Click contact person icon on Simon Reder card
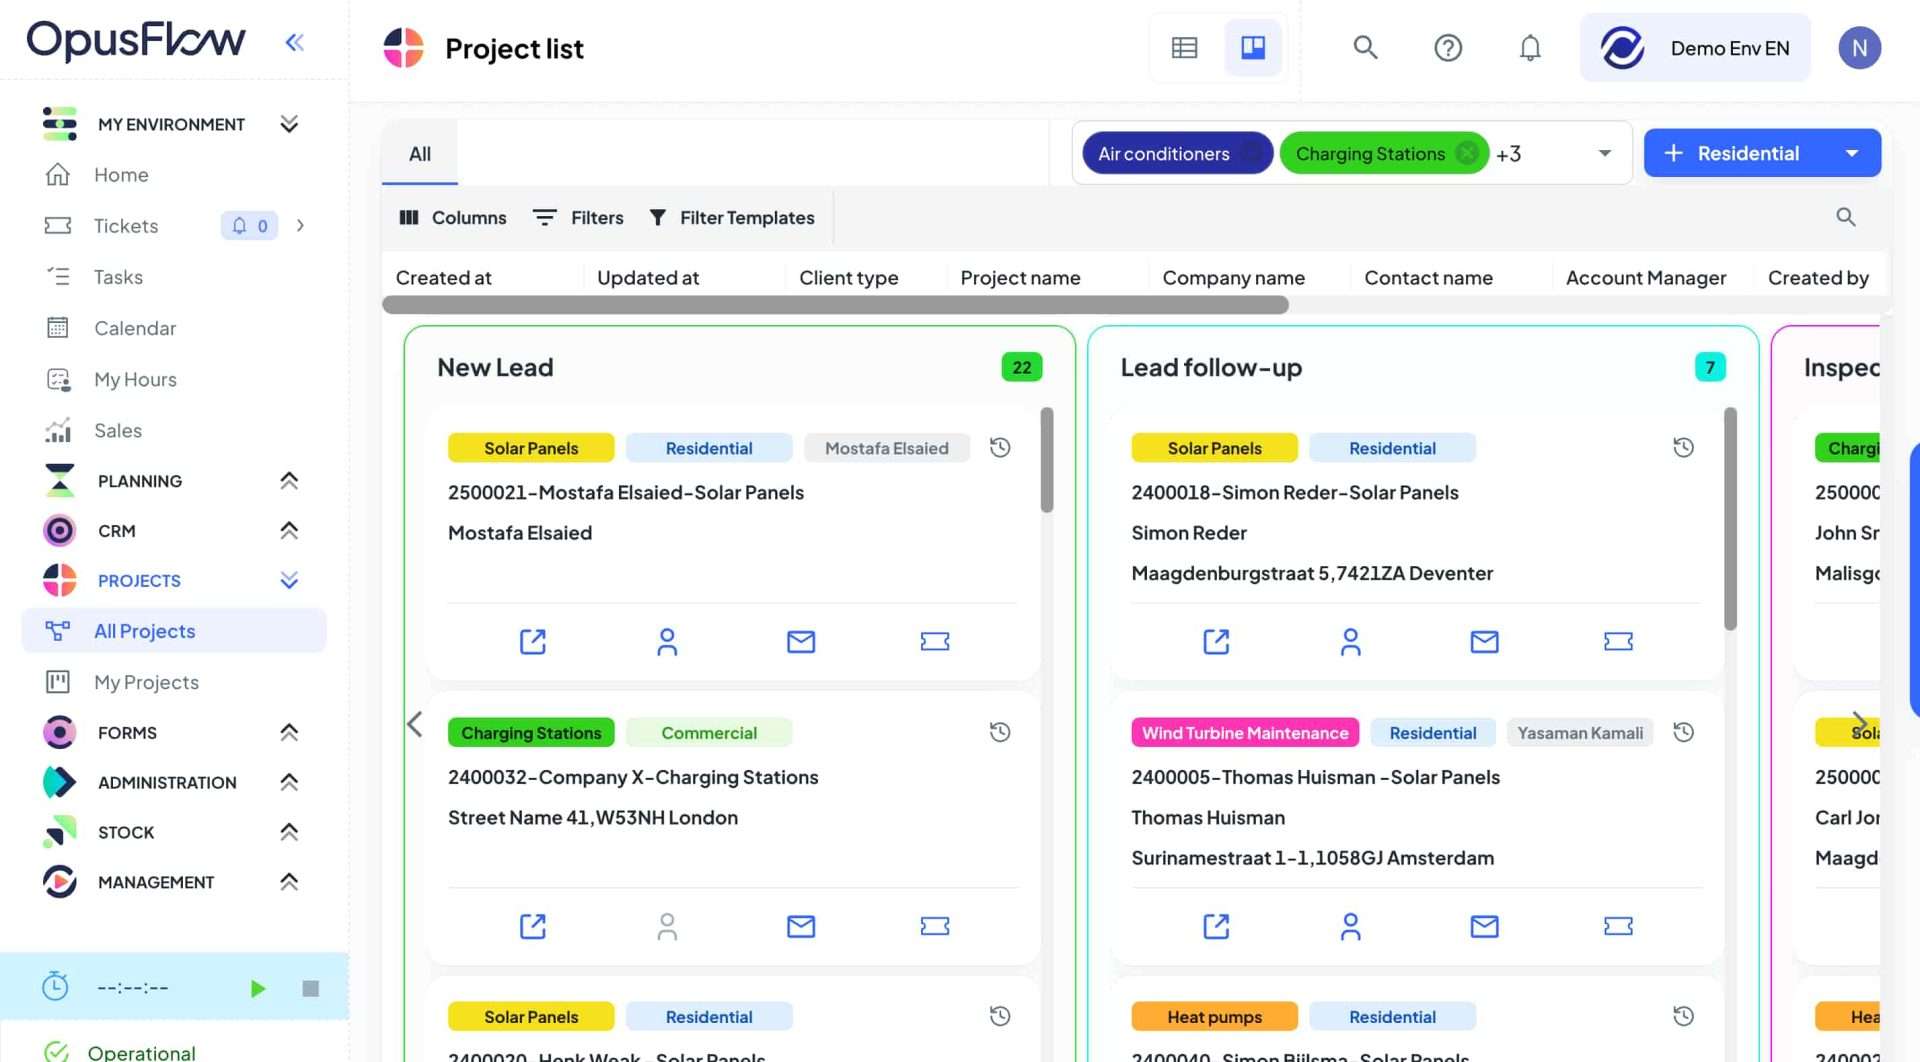The image size is (1920, 1062). pyautogui.click(x=1350, y=641)
